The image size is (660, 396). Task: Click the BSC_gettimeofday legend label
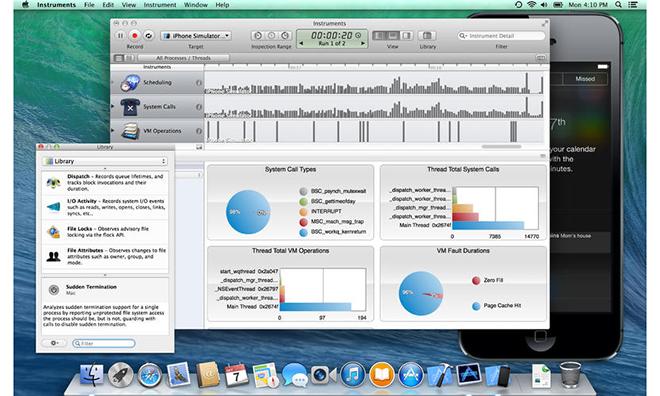[333, 201]
